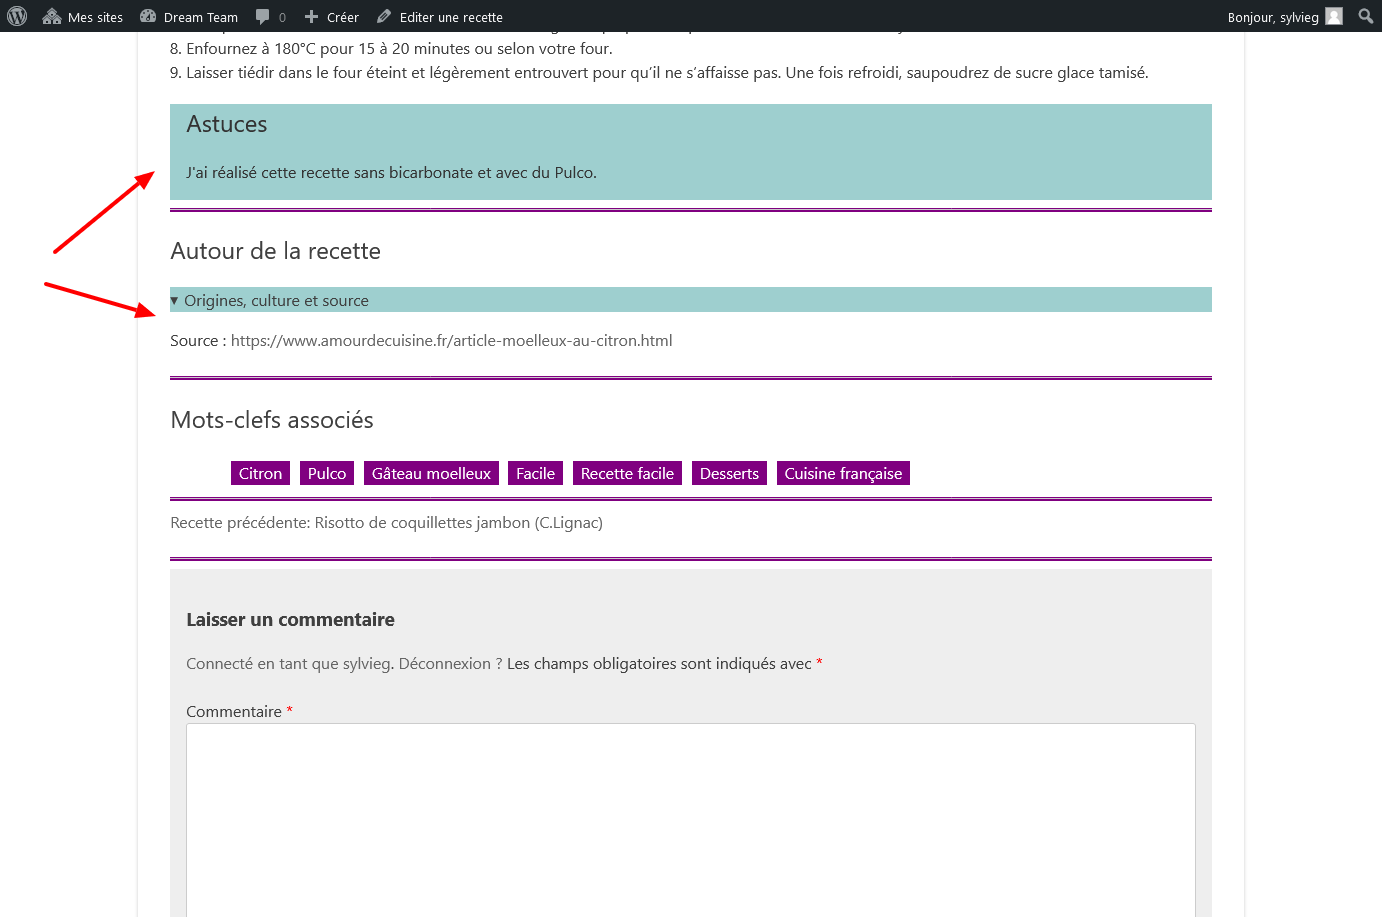Click the Facile tag
1382x917 pixels.
(x=535, y=474)
